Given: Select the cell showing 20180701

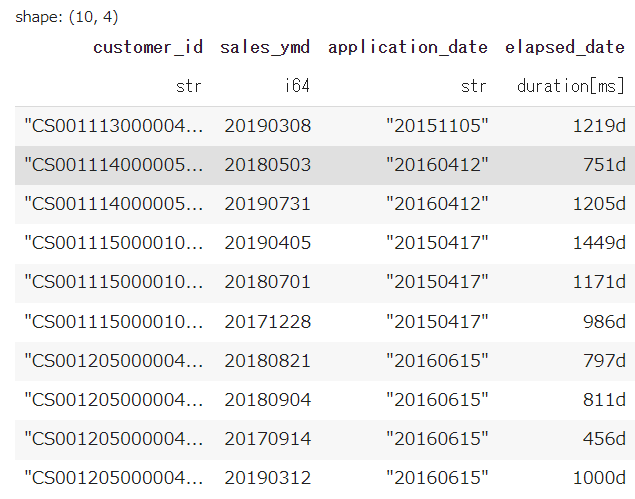Looking at the screenshot, I should pyautogui.click(x=268, y=282).
